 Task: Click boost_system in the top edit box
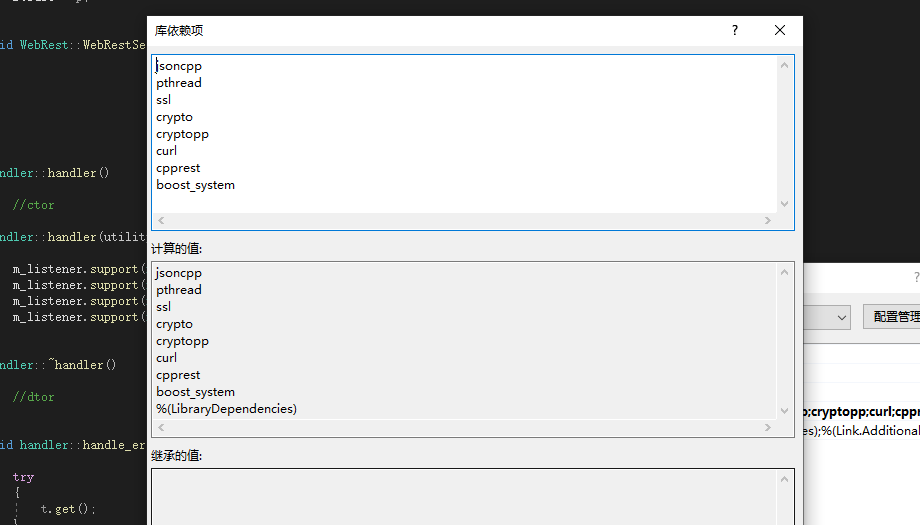tap(196, 185)
